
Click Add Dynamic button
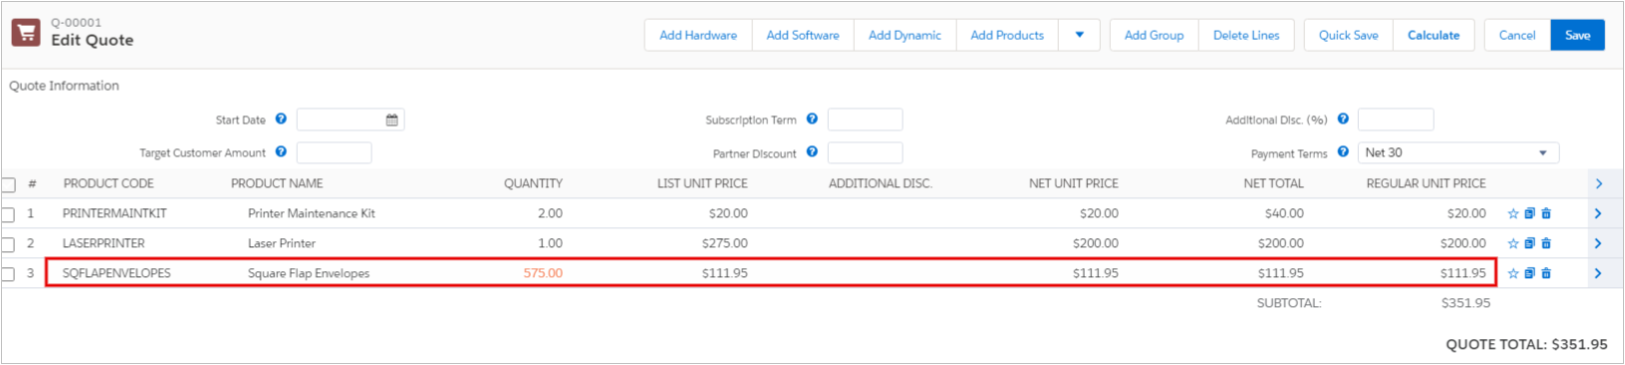coord(905,35)
